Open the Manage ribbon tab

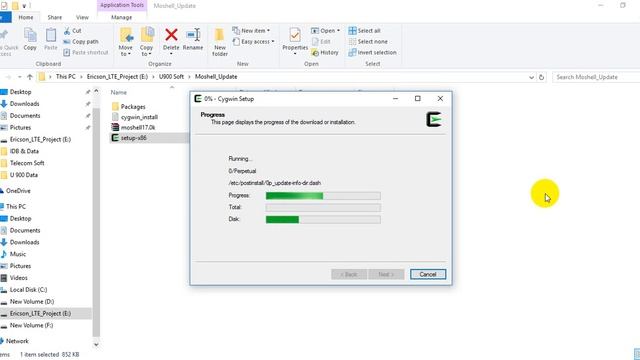tap(122, 17)
